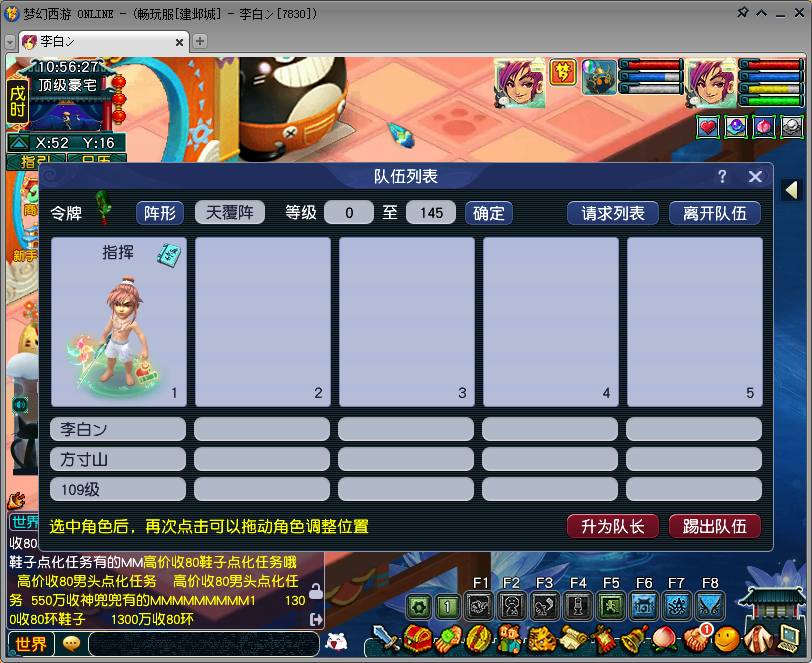Click the gold coins icon on the toolbar
The image size is (812, 663).
pyautogui.click(x=478, y=640)
